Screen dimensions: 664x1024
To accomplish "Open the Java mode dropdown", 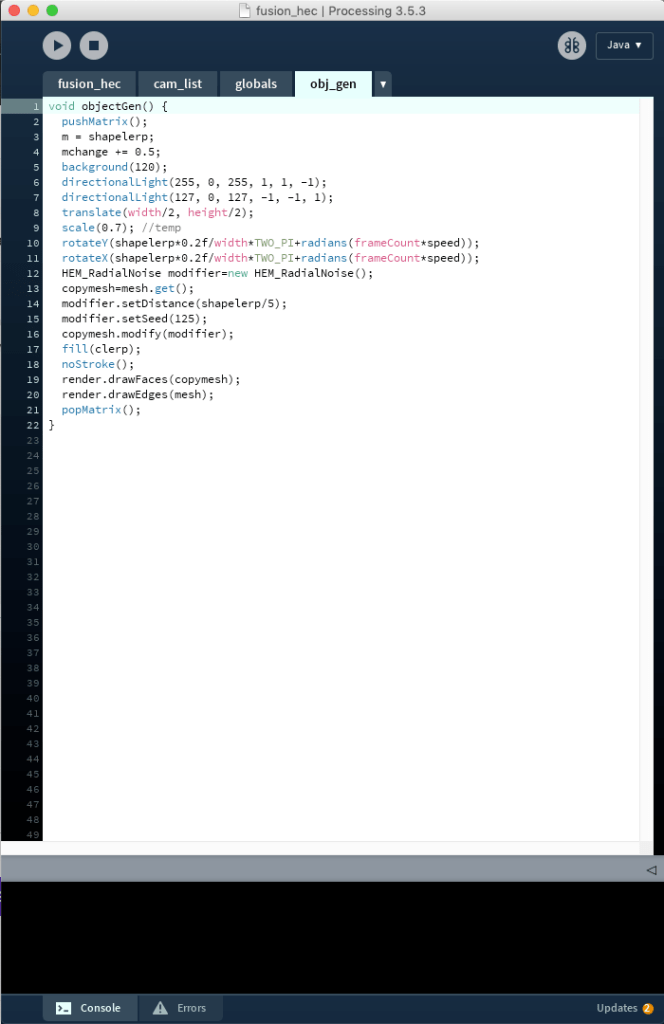I will (x=624, y=45).
